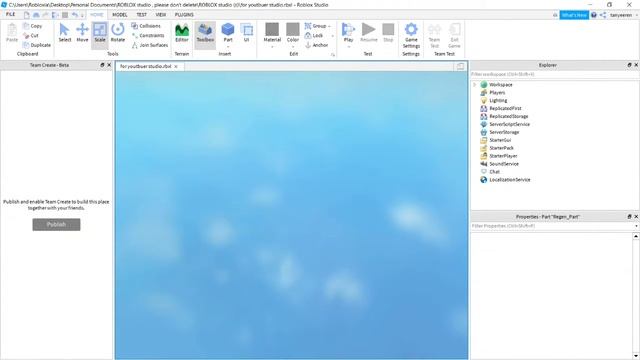640x360 pixels.
Task: Open the Material picker
Action: click(272, 33)
